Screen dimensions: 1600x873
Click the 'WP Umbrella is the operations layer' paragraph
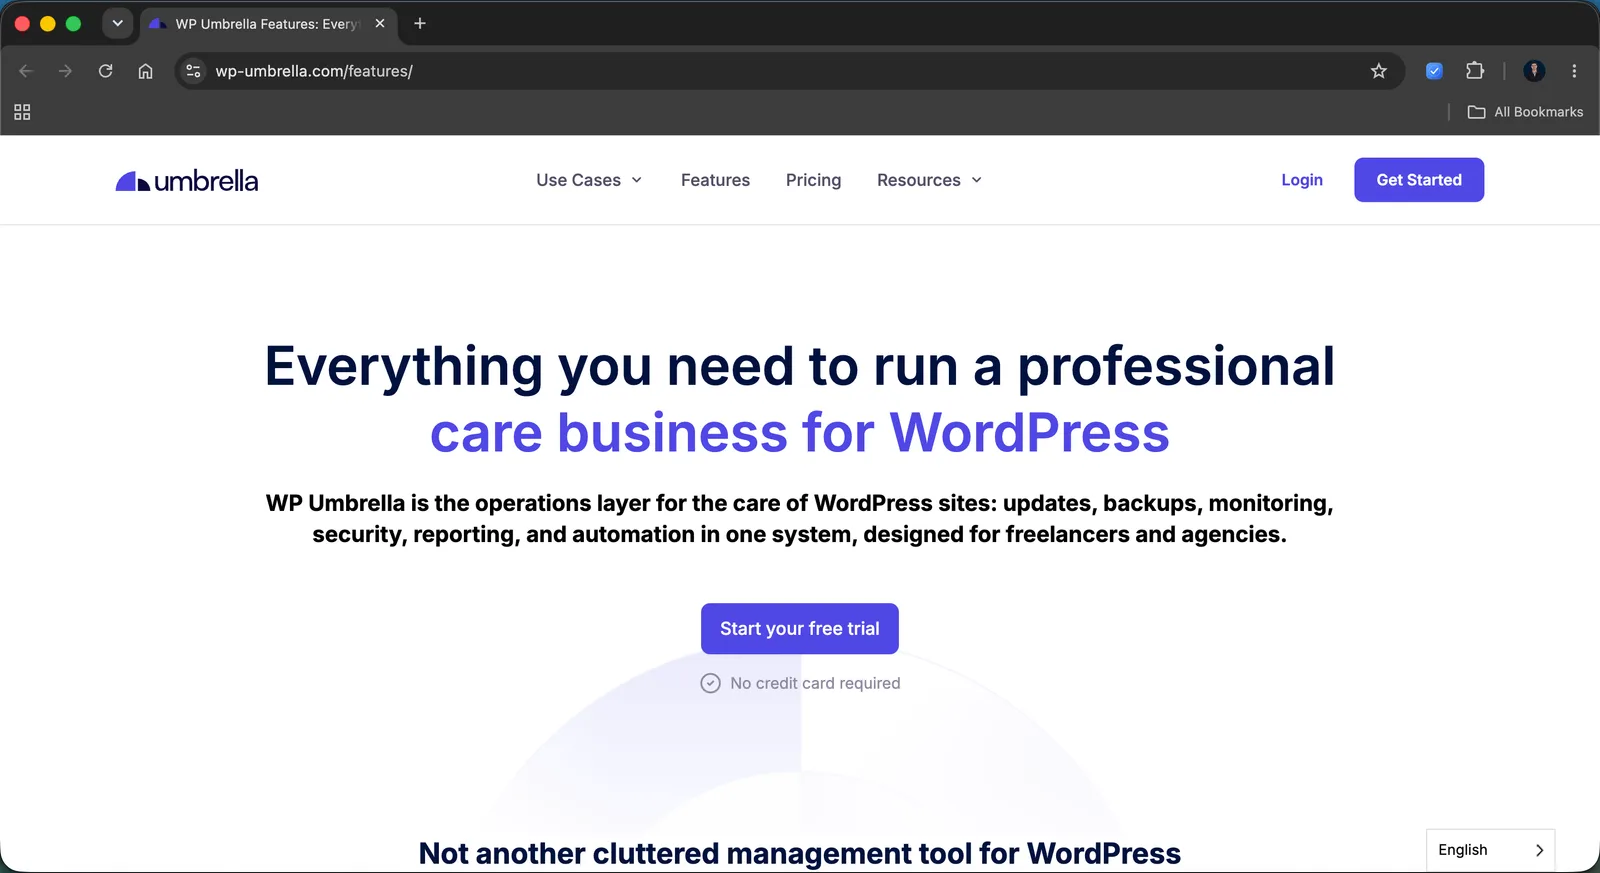pyautogui.click(x=800, y=518)
